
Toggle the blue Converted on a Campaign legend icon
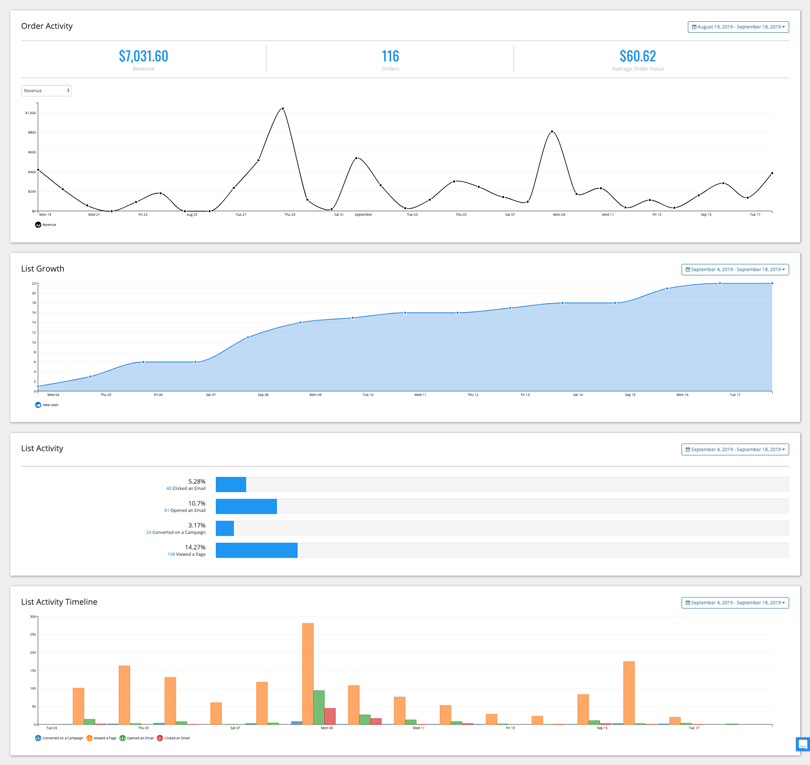(x=38, y=738)
